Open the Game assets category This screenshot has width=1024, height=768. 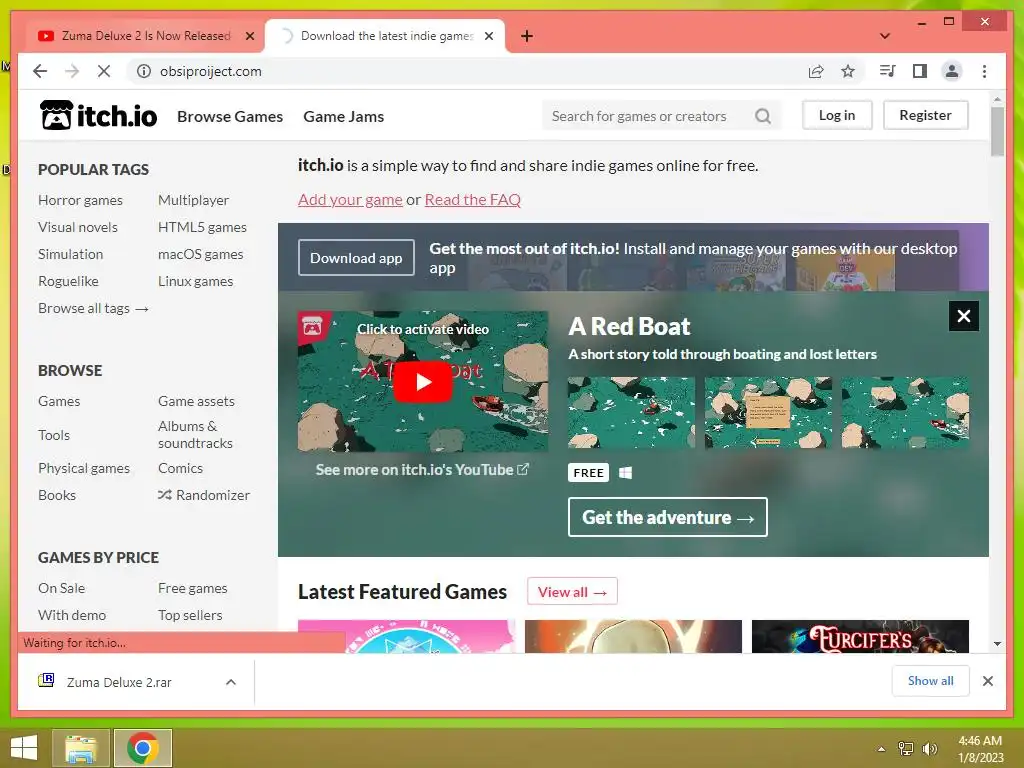pyautogui.click(x=196, y=401)
